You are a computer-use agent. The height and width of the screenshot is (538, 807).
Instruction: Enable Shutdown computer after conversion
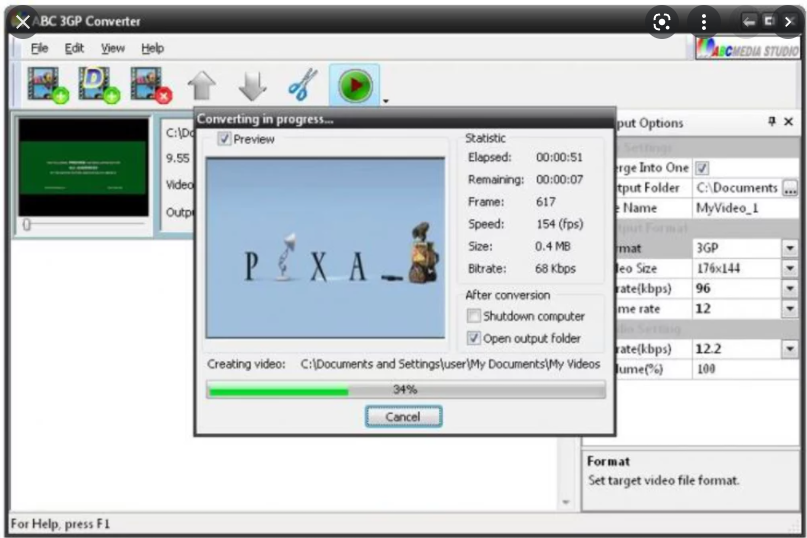[473, 316]
